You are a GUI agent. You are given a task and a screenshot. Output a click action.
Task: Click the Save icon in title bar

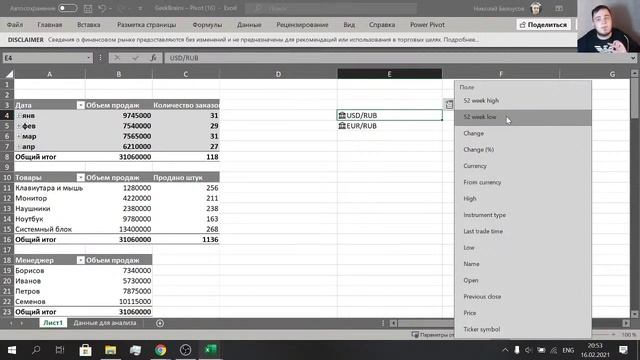coord(88,8)
